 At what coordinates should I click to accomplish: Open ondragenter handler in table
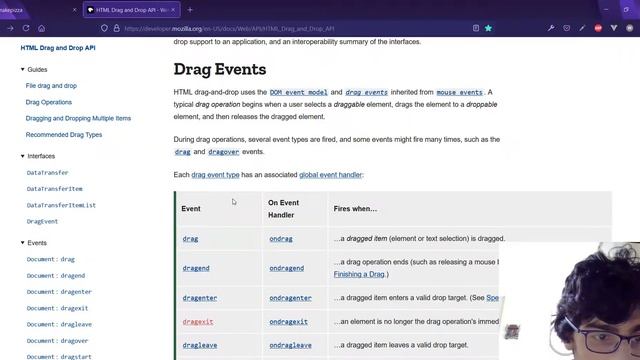[290, 298]
